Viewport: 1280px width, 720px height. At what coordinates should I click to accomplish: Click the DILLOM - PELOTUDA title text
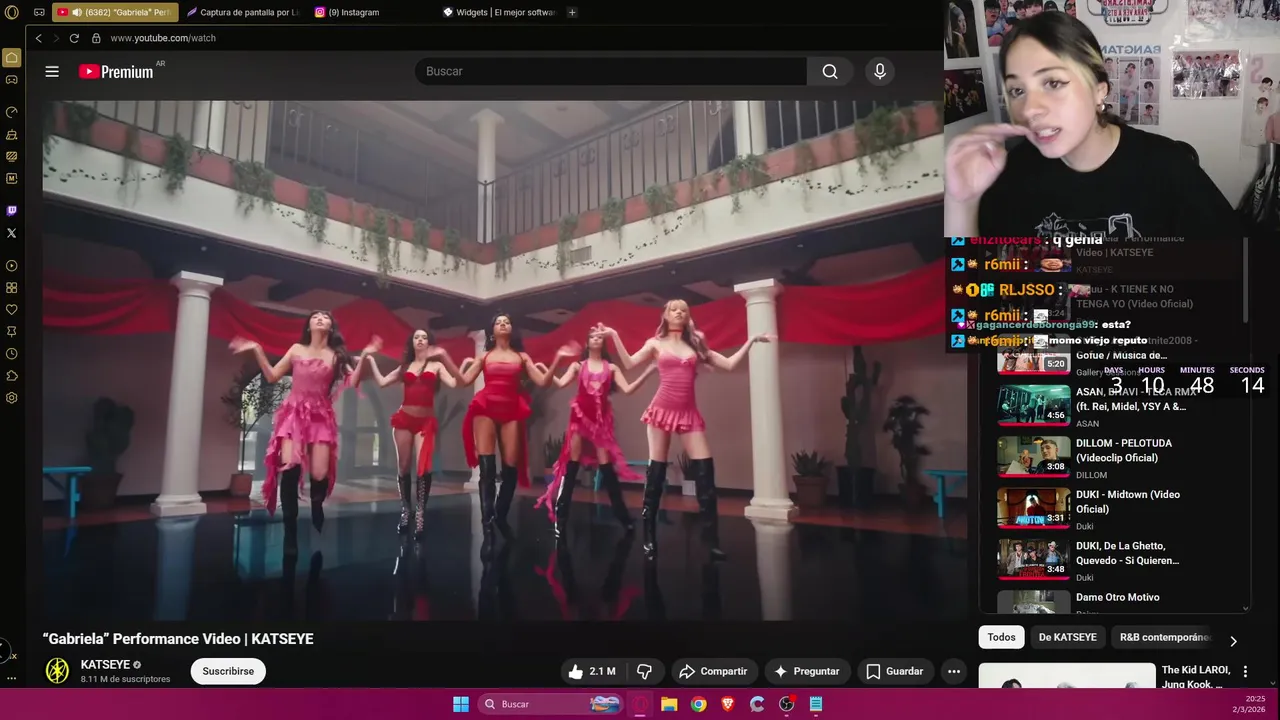(1123, 450)
